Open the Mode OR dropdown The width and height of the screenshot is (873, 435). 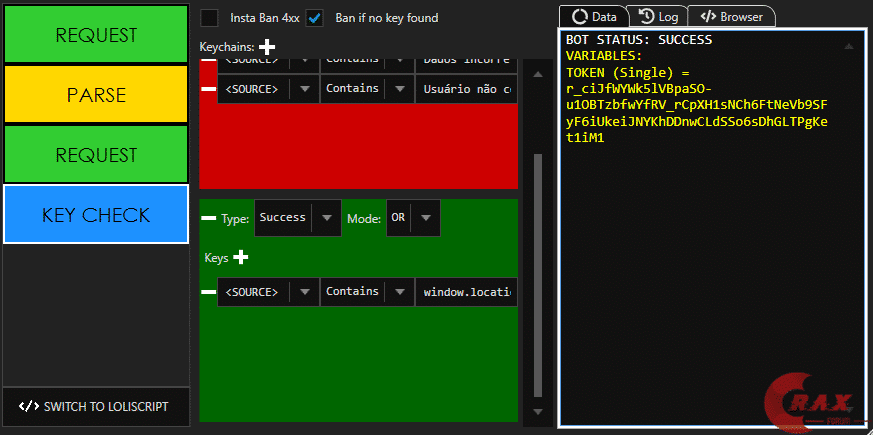click(413, 218)
